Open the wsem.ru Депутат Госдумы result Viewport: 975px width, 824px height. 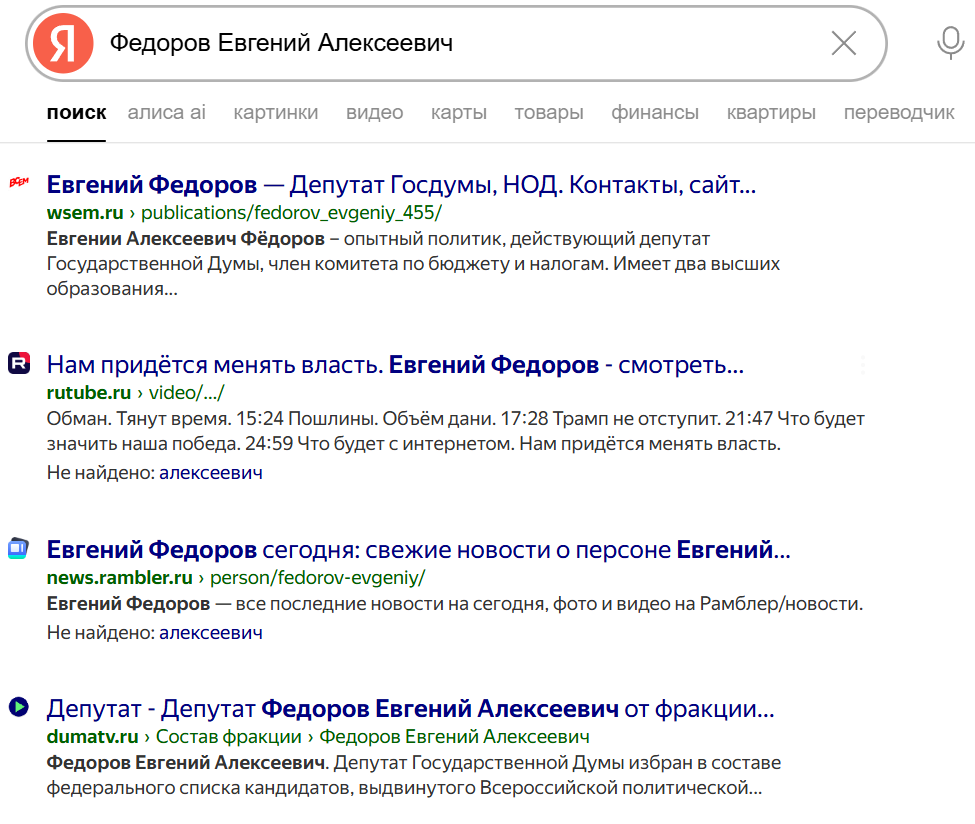pyautogui.click(x=400, y=185)
